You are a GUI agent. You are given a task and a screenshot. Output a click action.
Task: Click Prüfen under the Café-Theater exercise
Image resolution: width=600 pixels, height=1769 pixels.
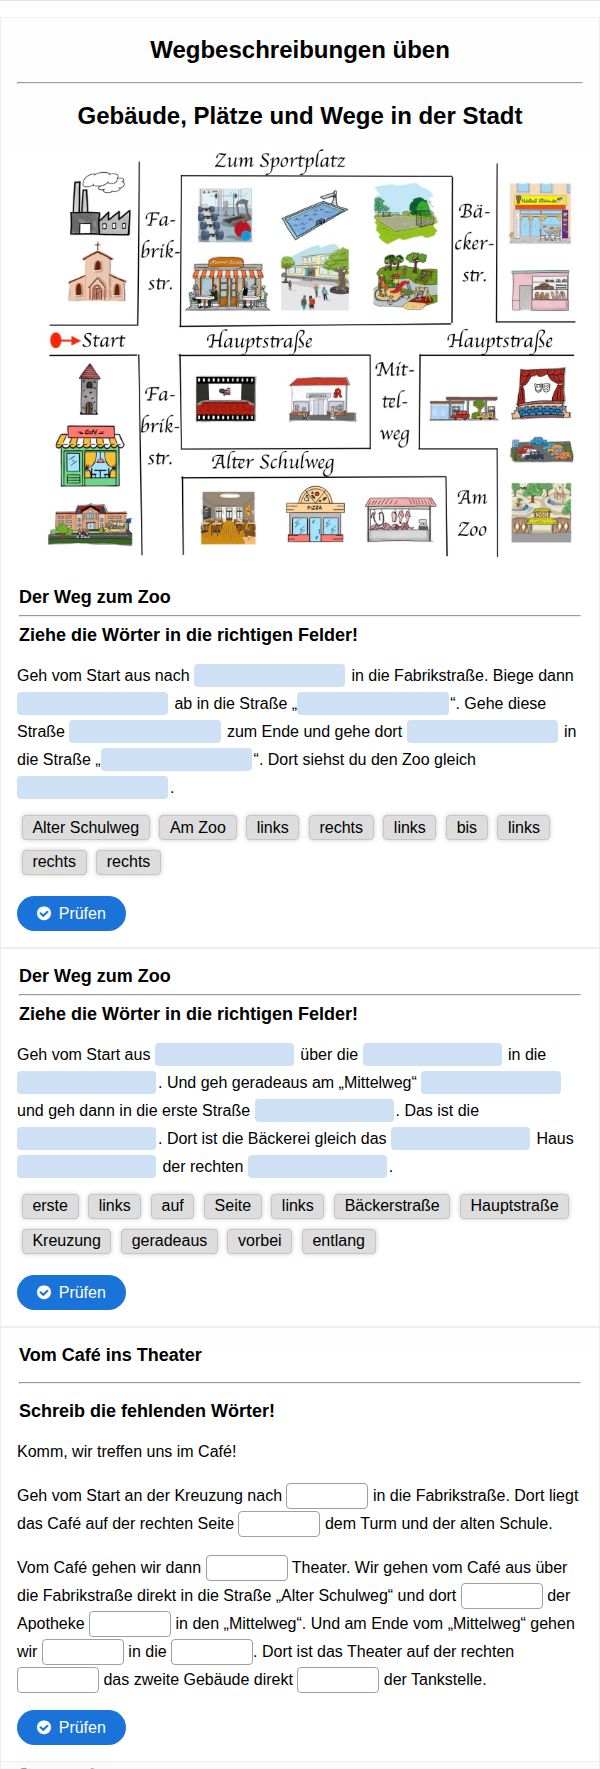pos(71,1728)
